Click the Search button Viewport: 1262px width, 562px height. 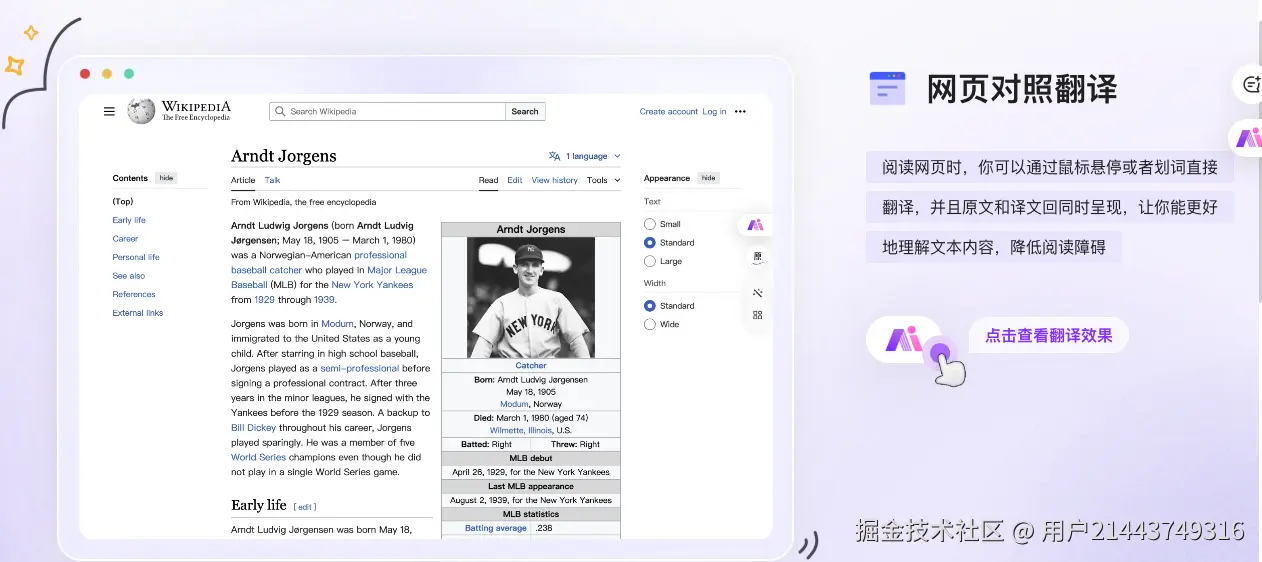click(x=525, y=112)
